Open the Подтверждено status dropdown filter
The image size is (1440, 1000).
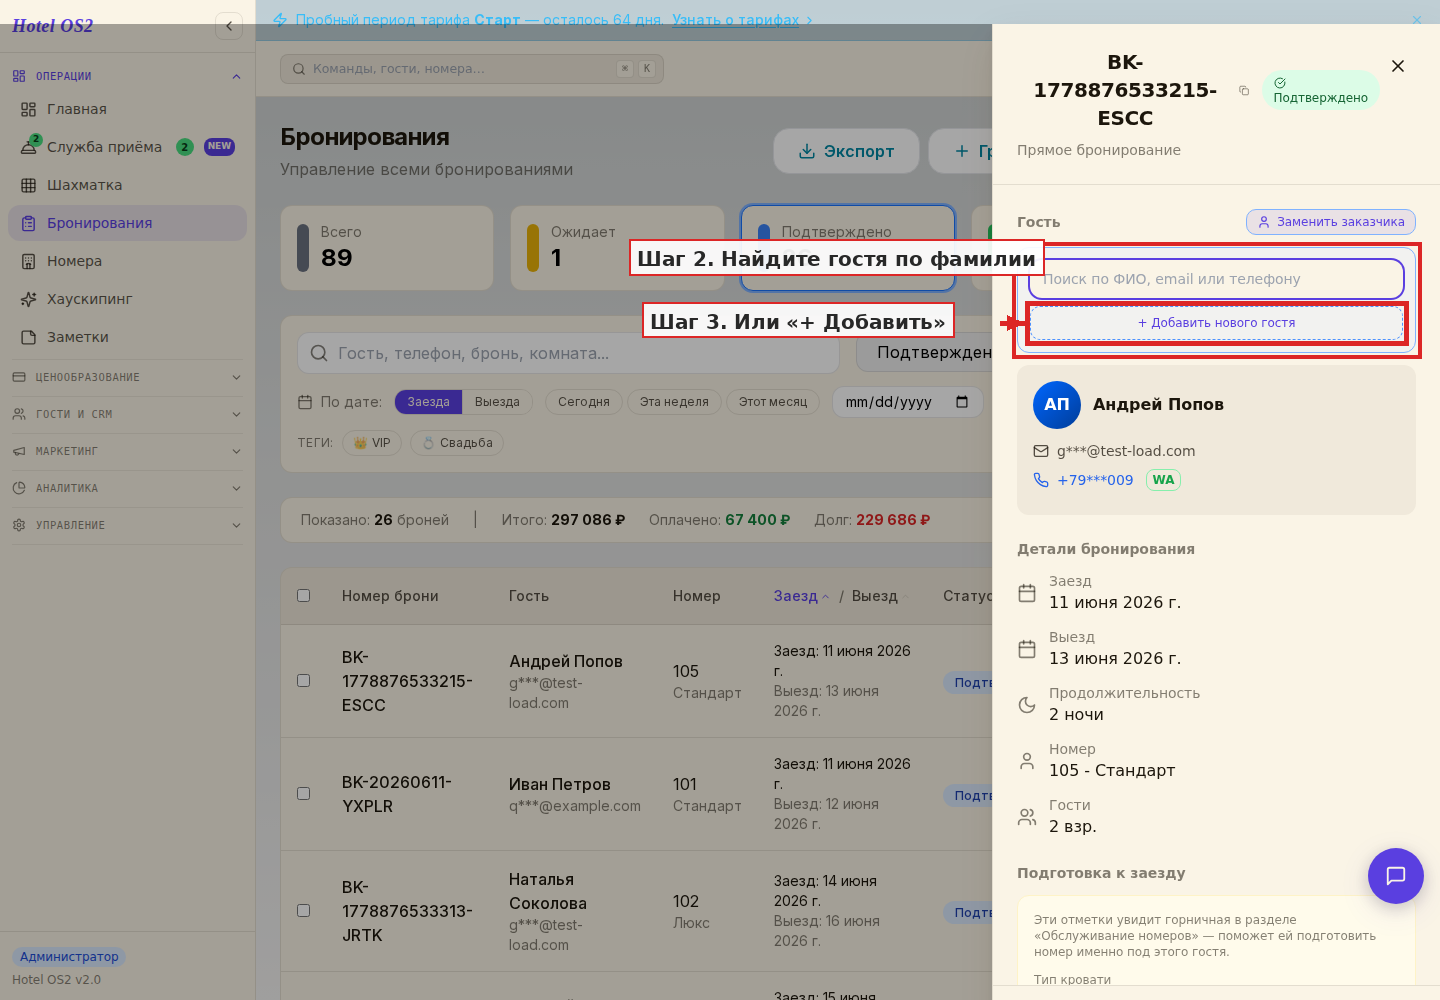tap(925, 353)
